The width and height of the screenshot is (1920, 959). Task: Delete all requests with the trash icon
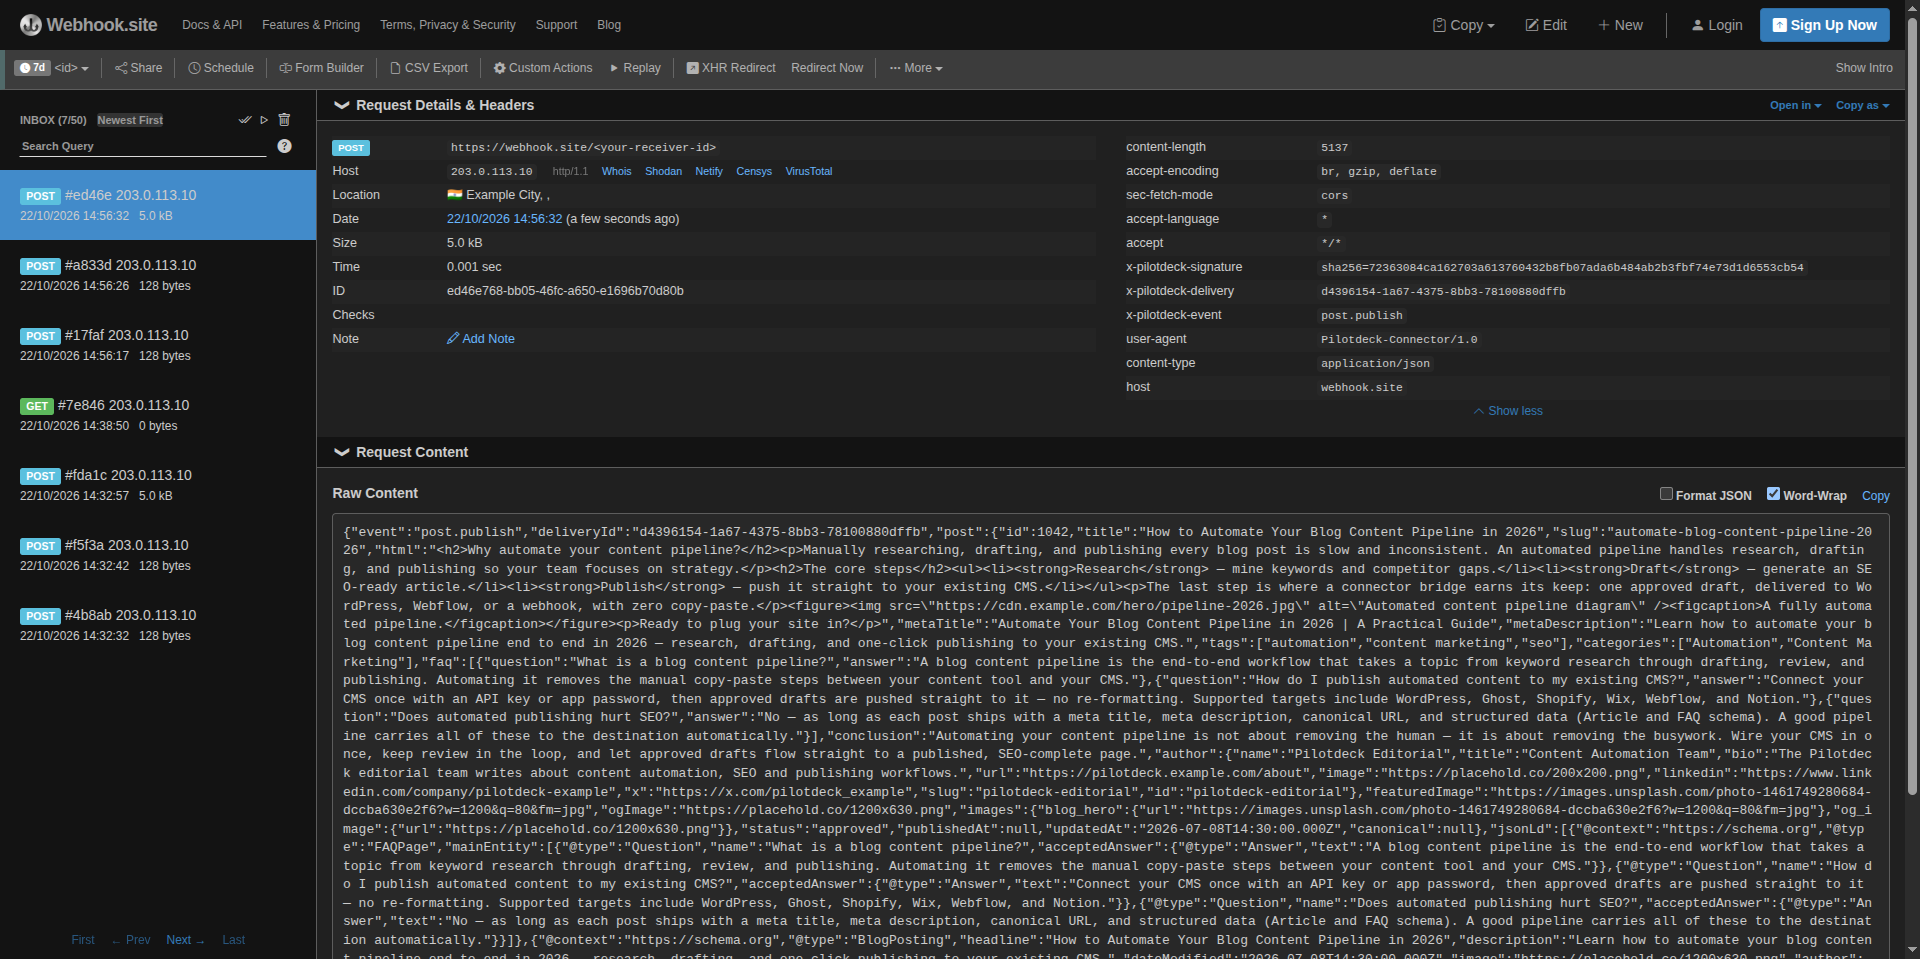pos(284,120)
